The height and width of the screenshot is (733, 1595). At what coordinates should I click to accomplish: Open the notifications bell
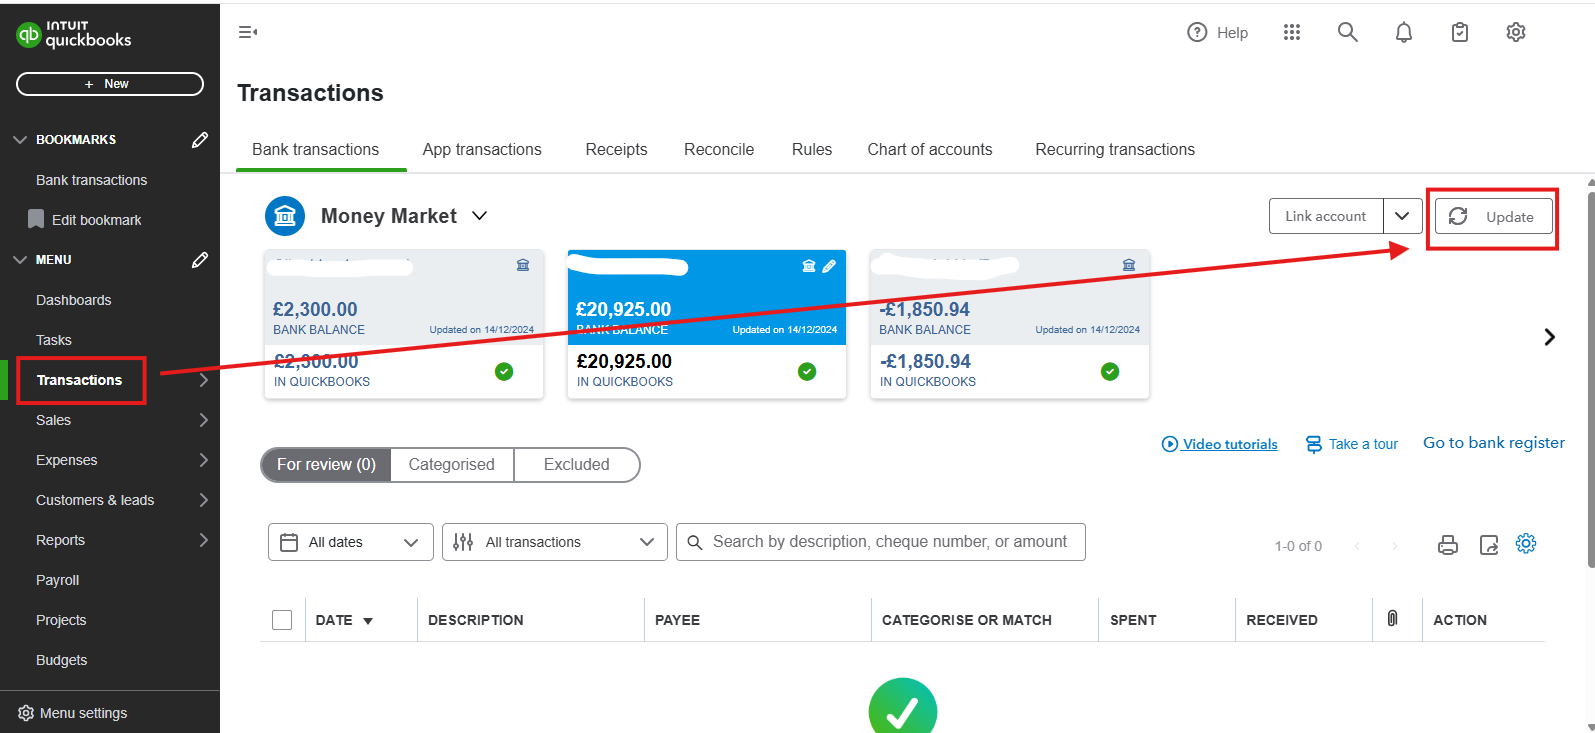(1404, 33)
